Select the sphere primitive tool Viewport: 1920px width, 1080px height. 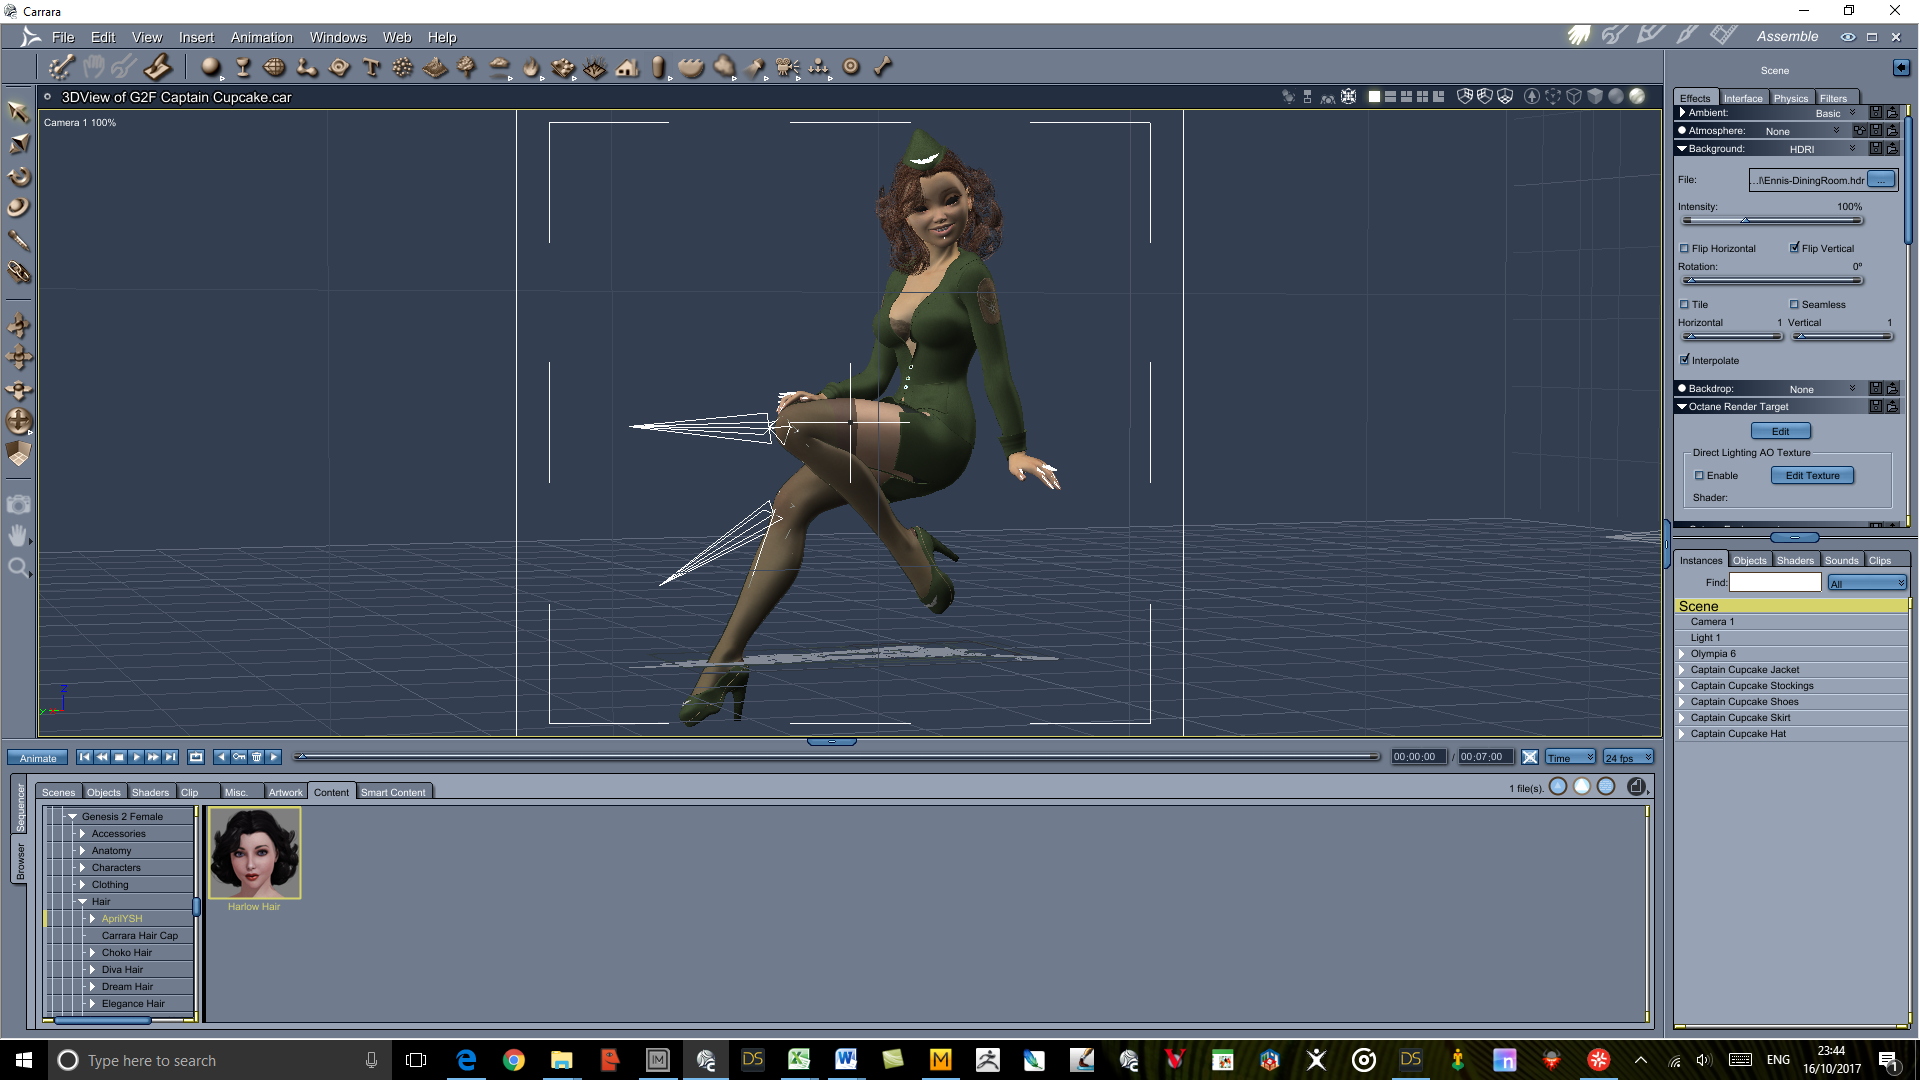point(210,67)
